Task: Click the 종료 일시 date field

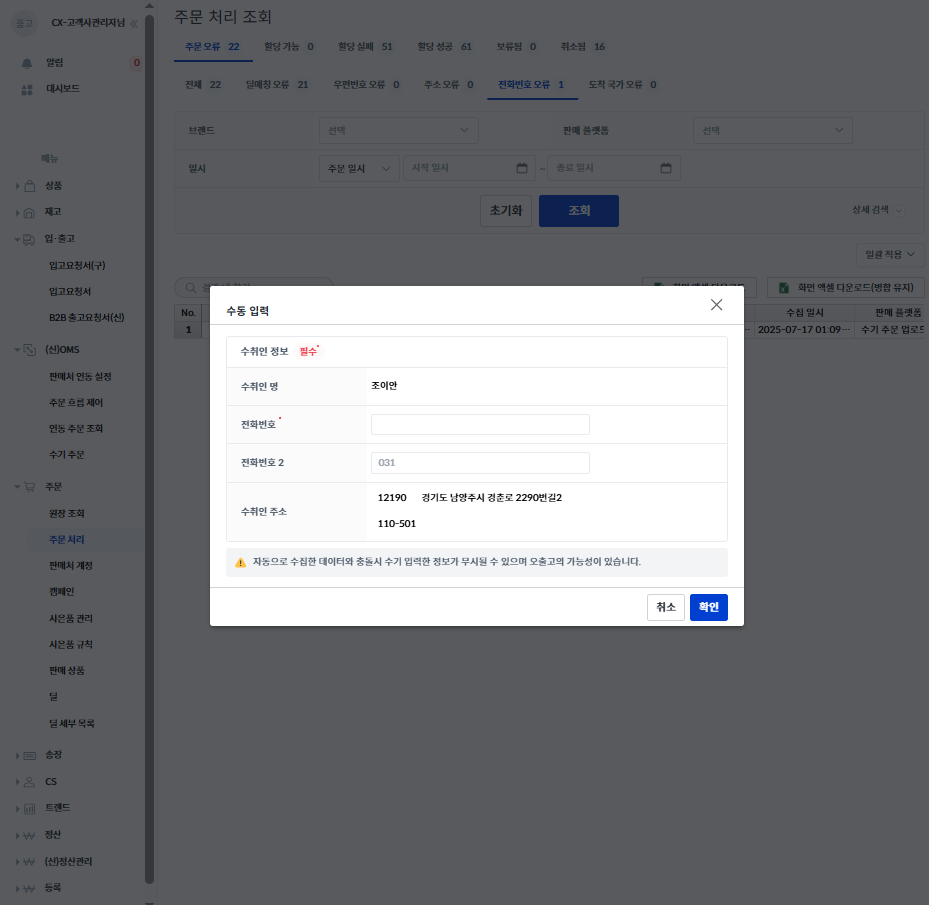Action: 614,168
